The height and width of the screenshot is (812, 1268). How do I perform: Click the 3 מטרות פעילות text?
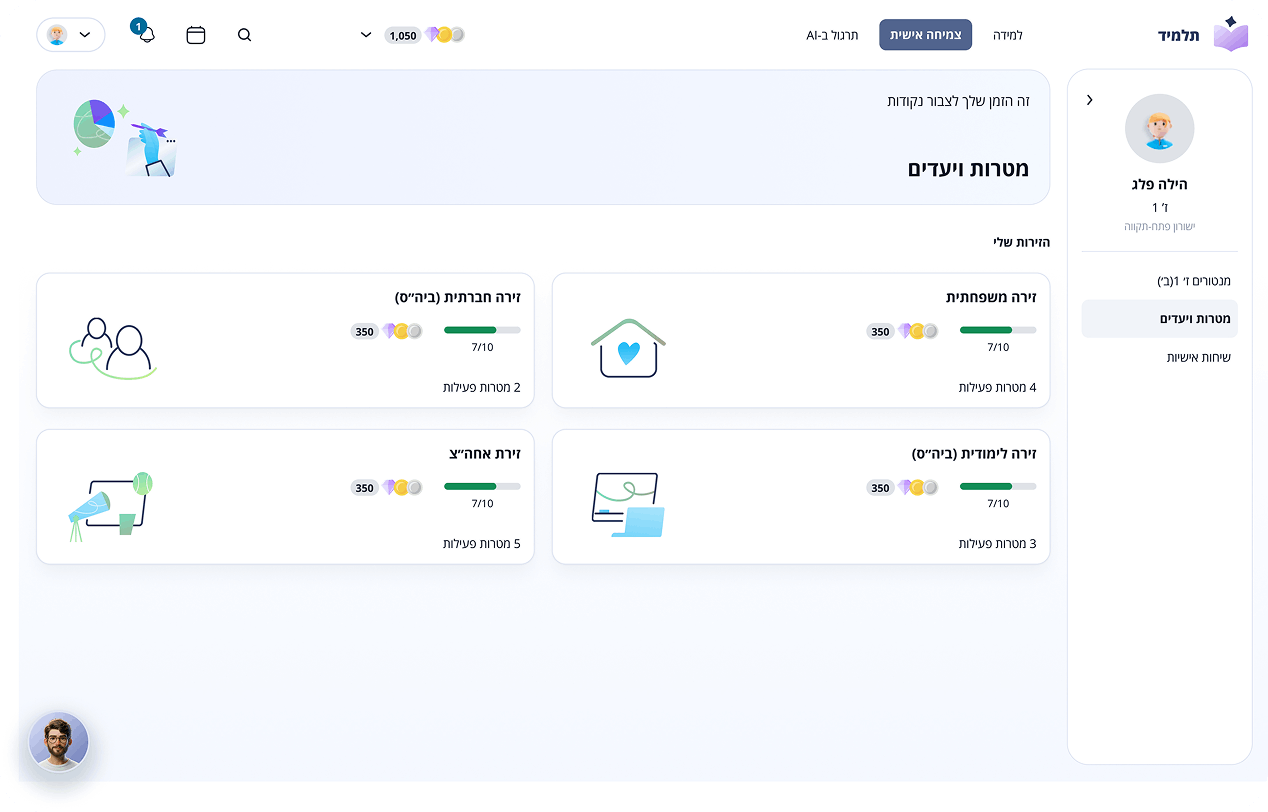click(997, 545)
